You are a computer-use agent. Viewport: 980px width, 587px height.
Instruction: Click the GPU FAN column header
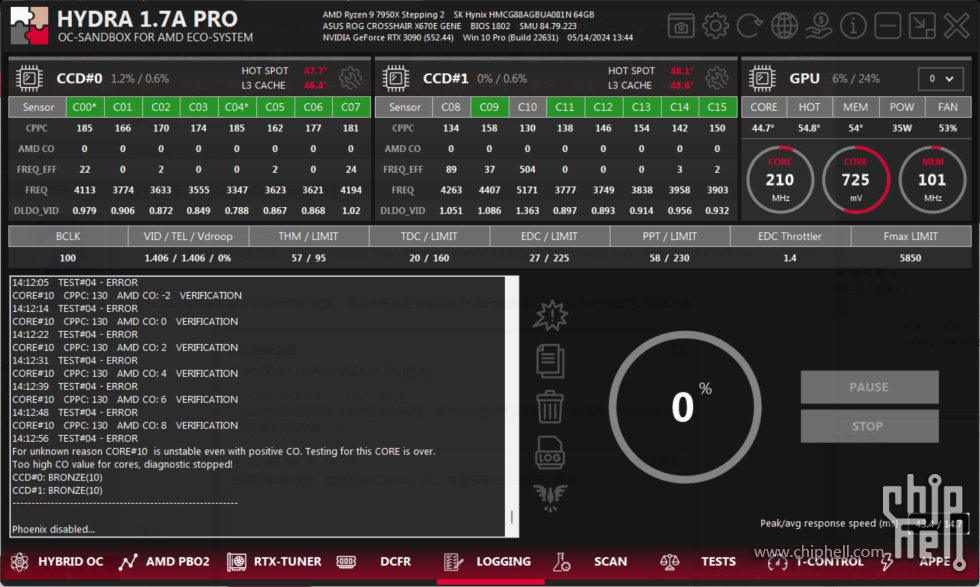(948, 107)
